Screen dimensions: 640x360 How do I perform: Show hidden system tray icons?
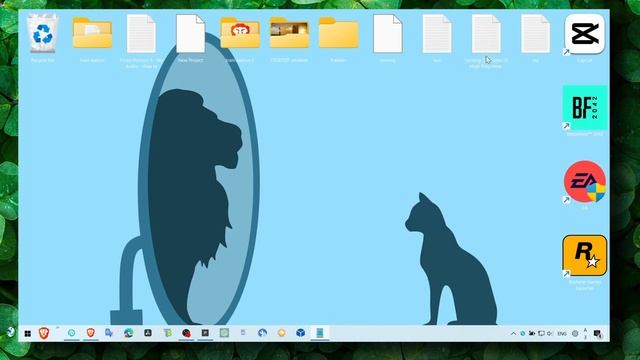click(x=513, y=333)
